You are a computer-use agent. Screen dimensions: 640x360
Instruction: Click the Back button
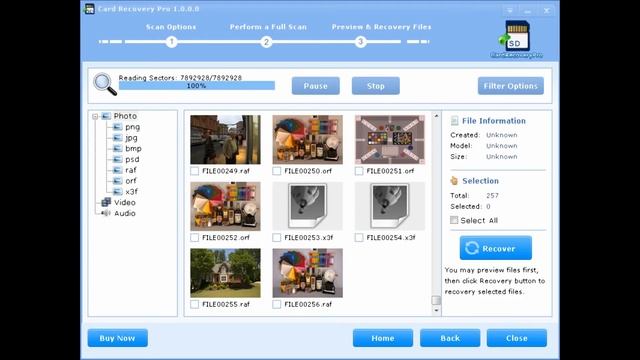click(450, 338)
